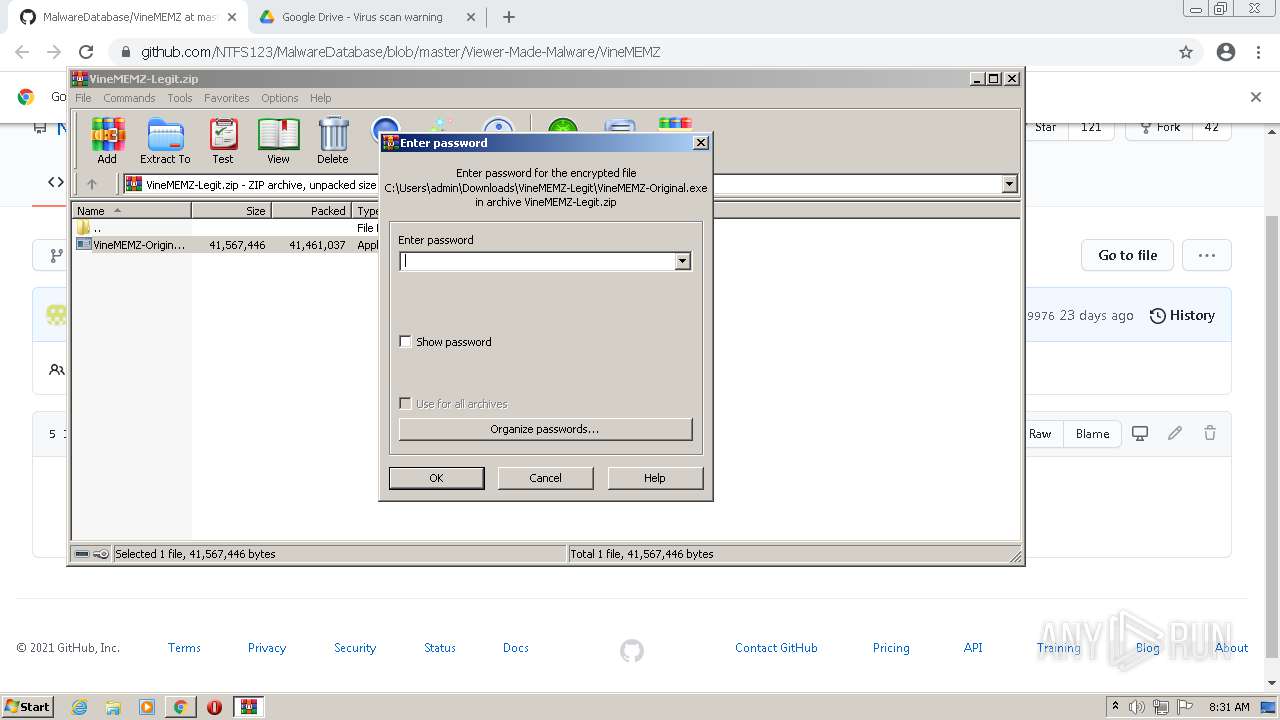Open the Contact GitHub footer link
This screenshot has height=720, width=1280.
tap(776, 648)
